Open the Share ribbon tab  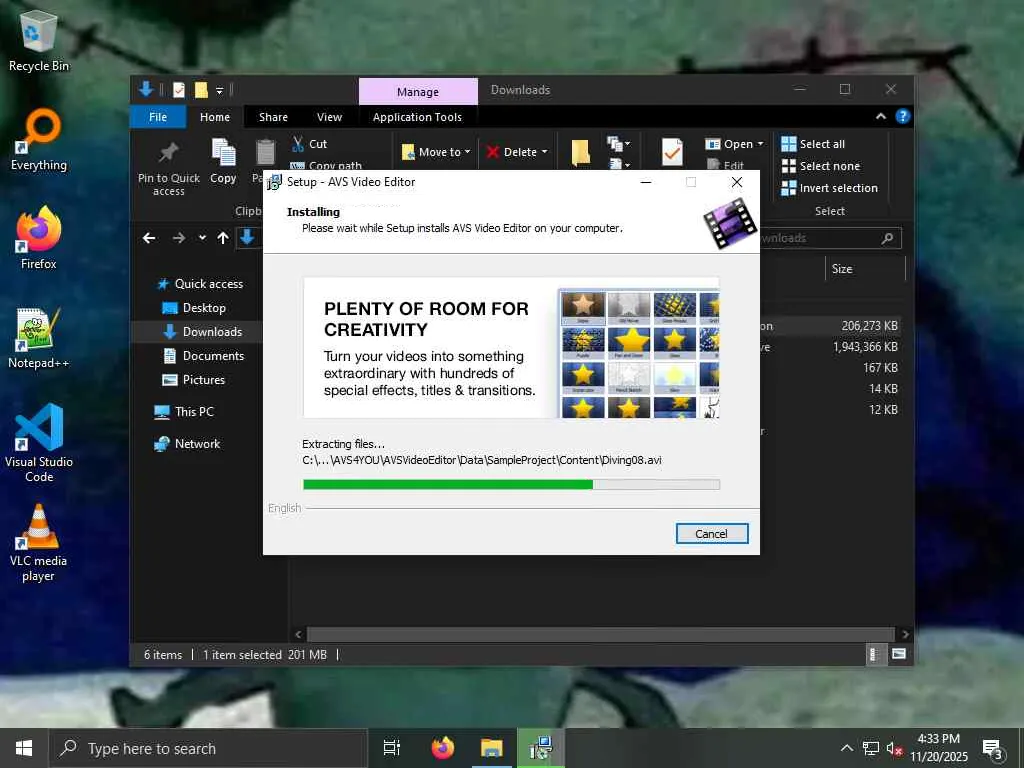273,117
